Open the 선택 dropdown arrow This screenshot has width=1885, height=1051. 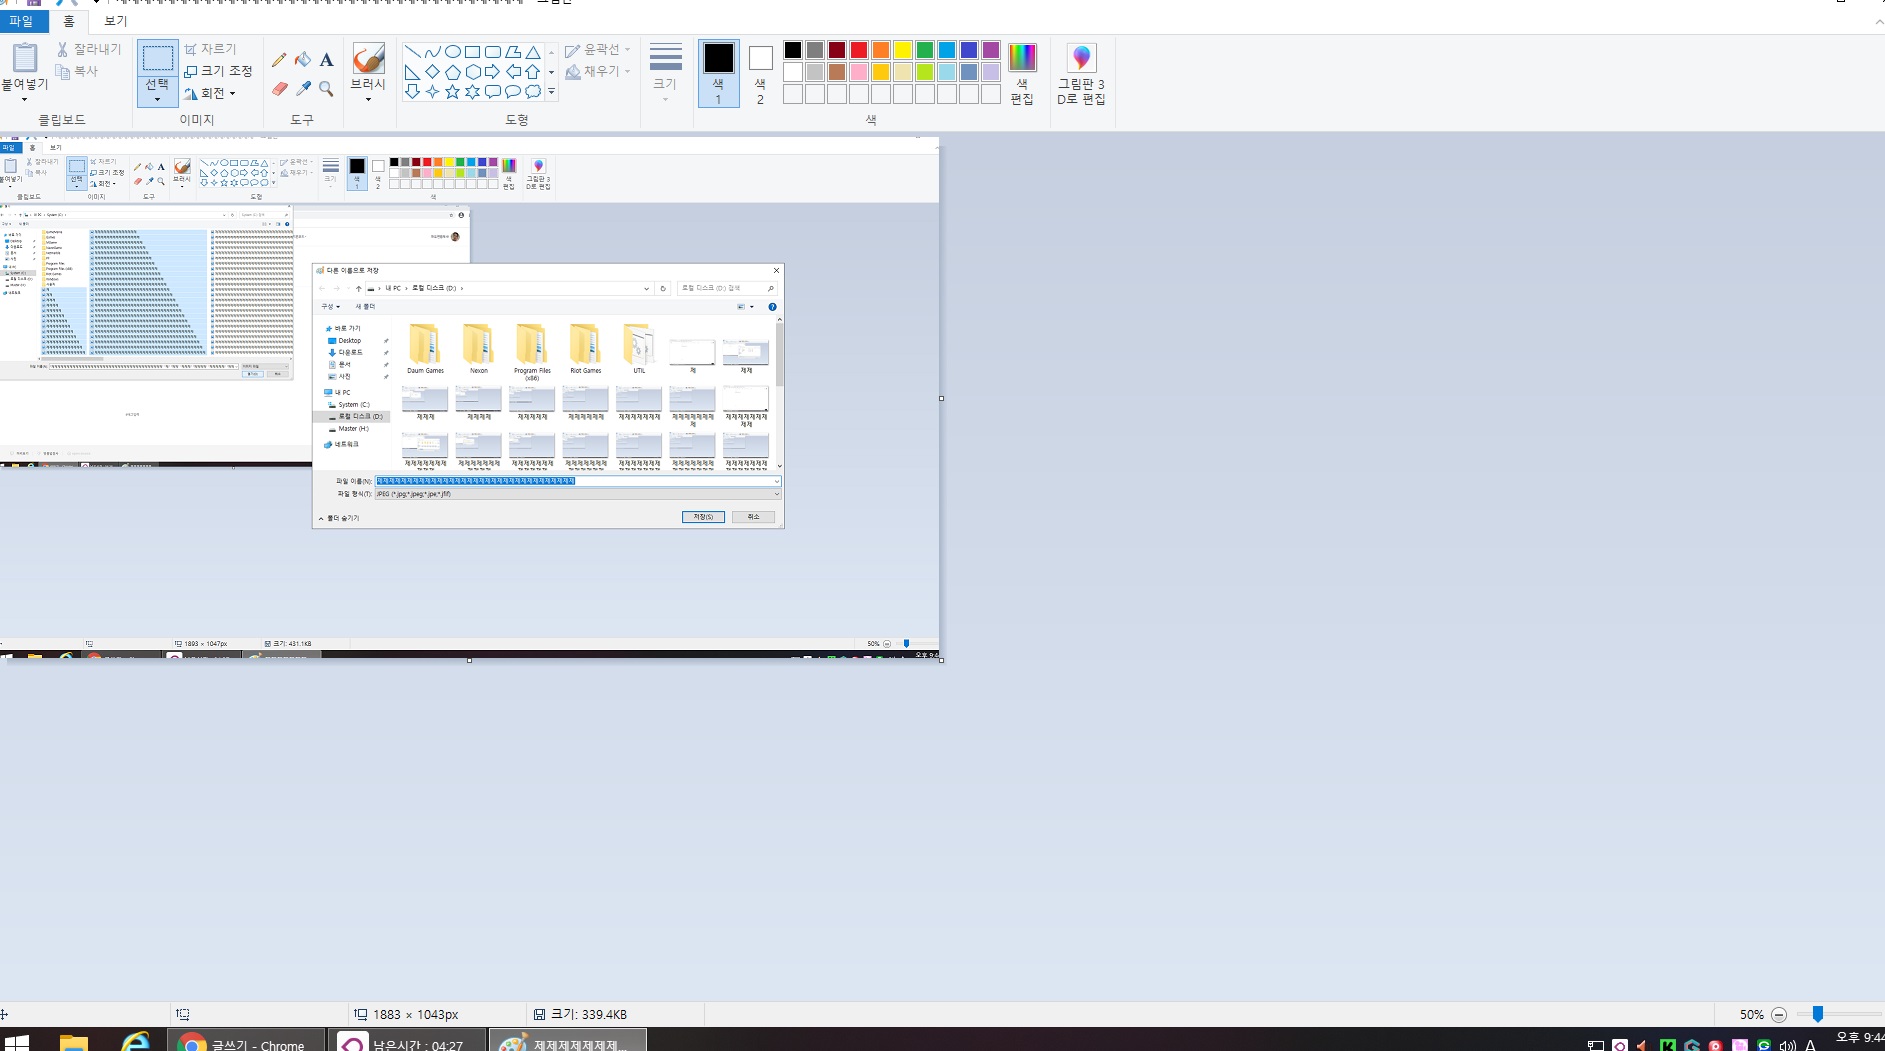pos(157,99)
